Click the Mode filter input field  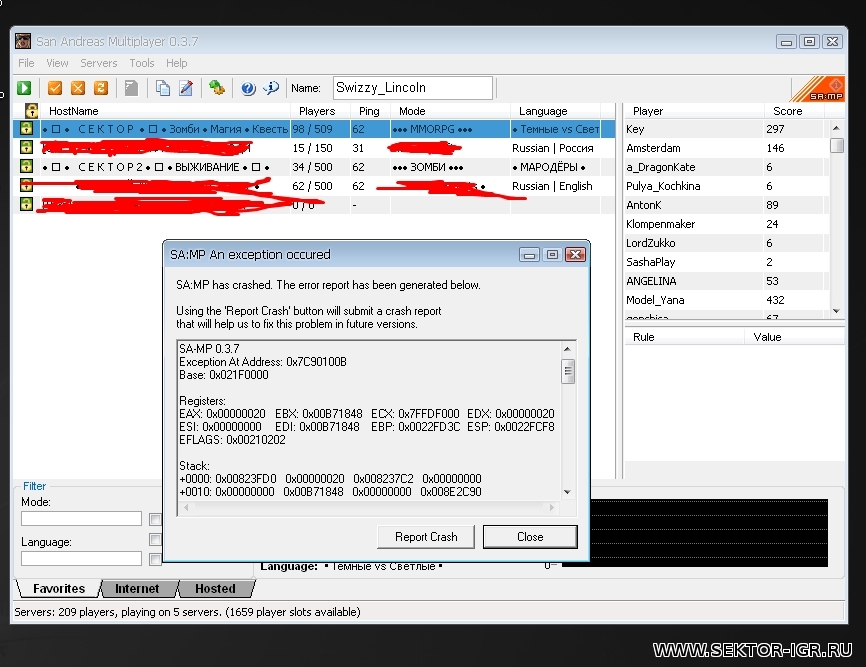81,518
